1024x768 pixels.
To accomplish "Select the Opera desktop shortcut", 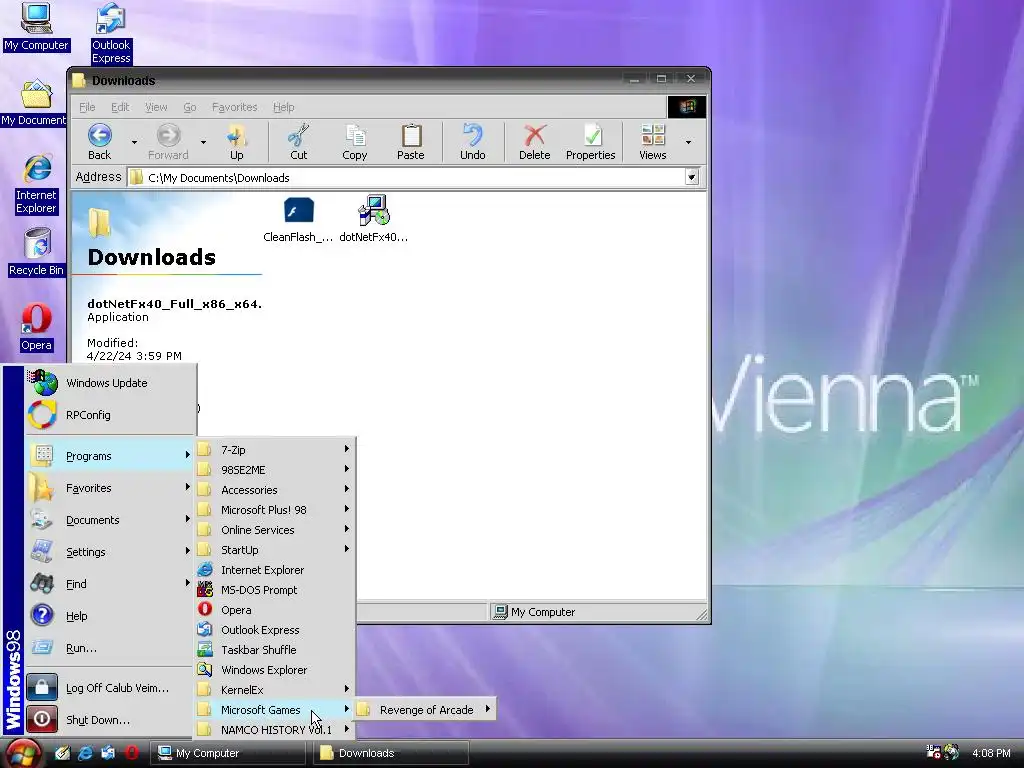I will click(36, 328).
